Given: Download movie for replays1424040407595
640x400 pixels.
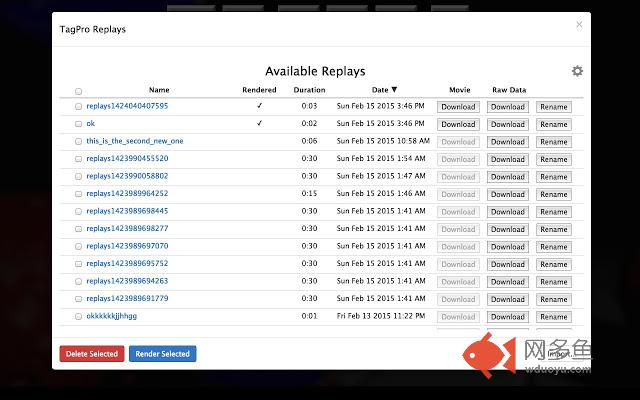Looking at the screenshot, I should [x=458, y=107].
